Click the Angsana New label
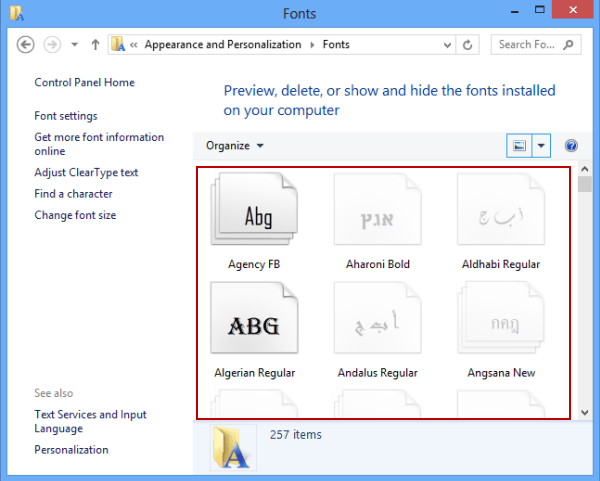This screenshot has width=600, height=481. (x=501, y=373)
